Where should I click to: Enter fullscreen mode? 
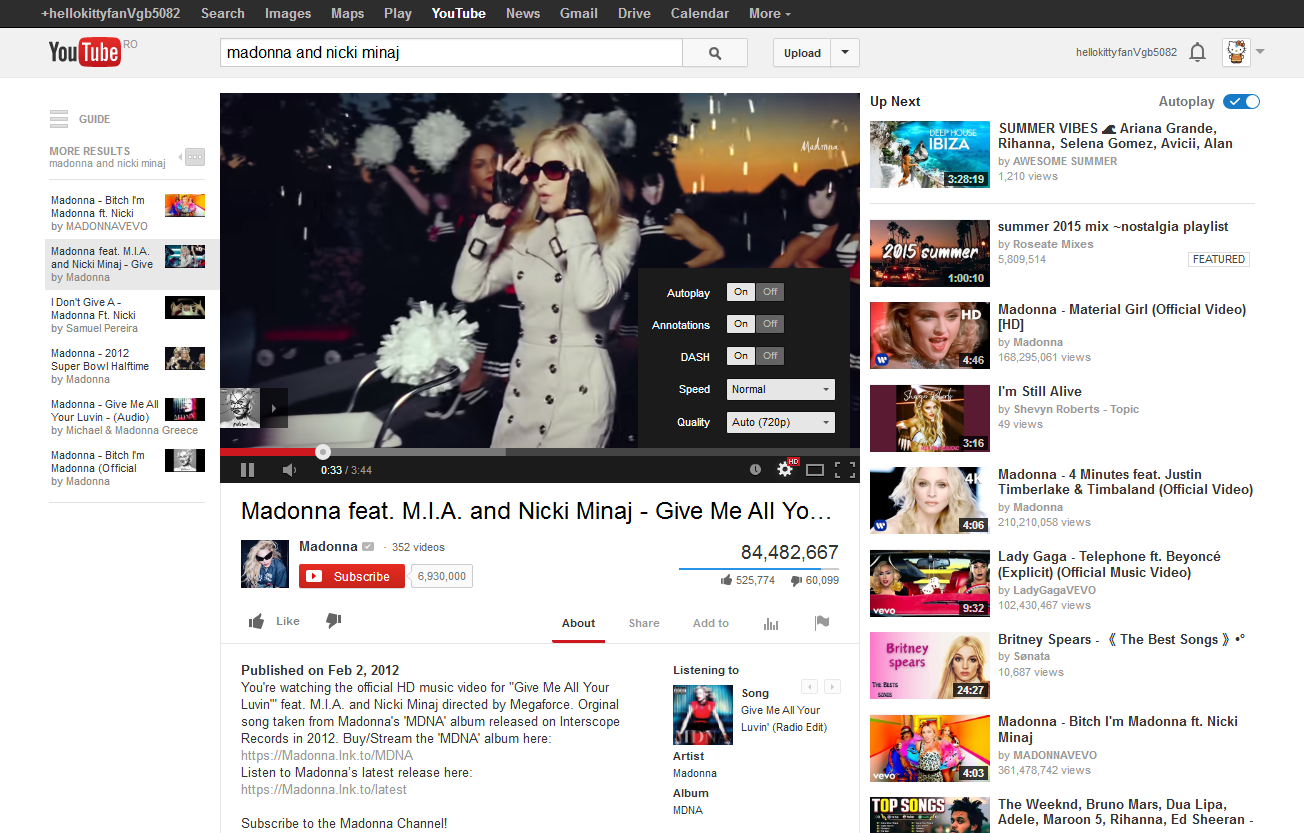[x=845, y=469]
